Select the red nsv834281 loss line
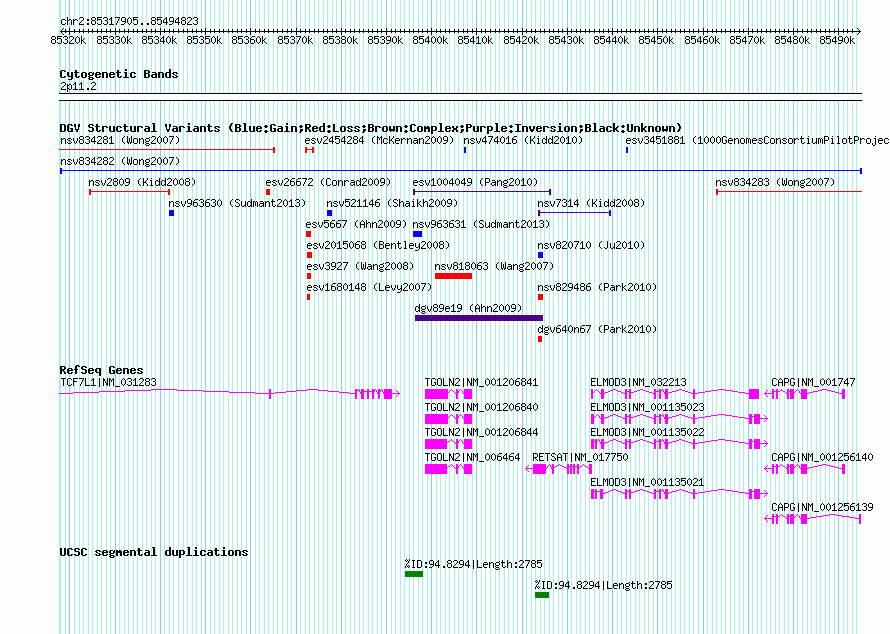This screenshot has height=634, width=890. (167, 150)
